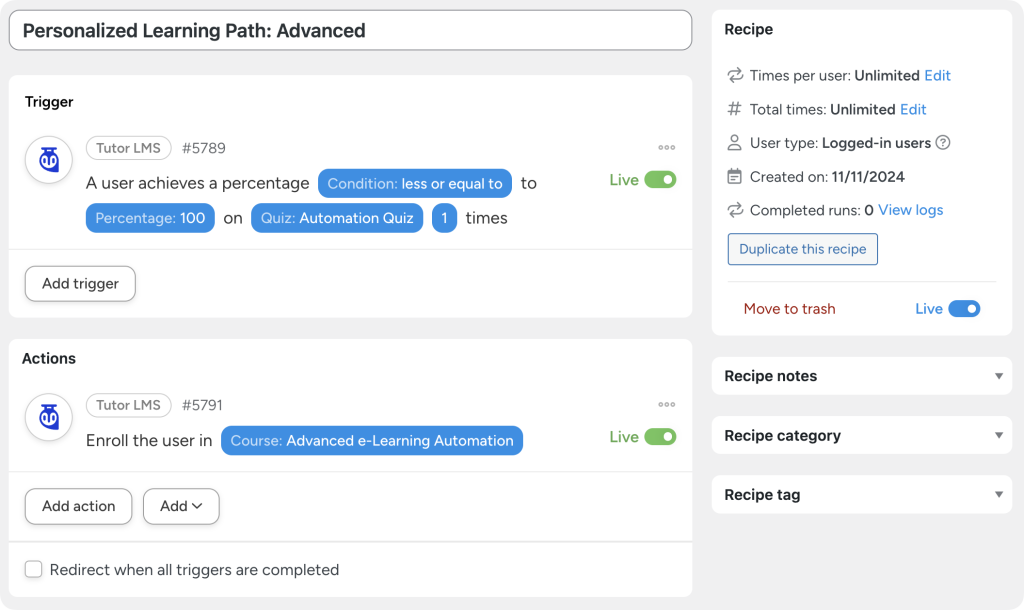The image size is (1024, 610).
Task: Open the trigger options menu
Action: (x=667, y=147)
